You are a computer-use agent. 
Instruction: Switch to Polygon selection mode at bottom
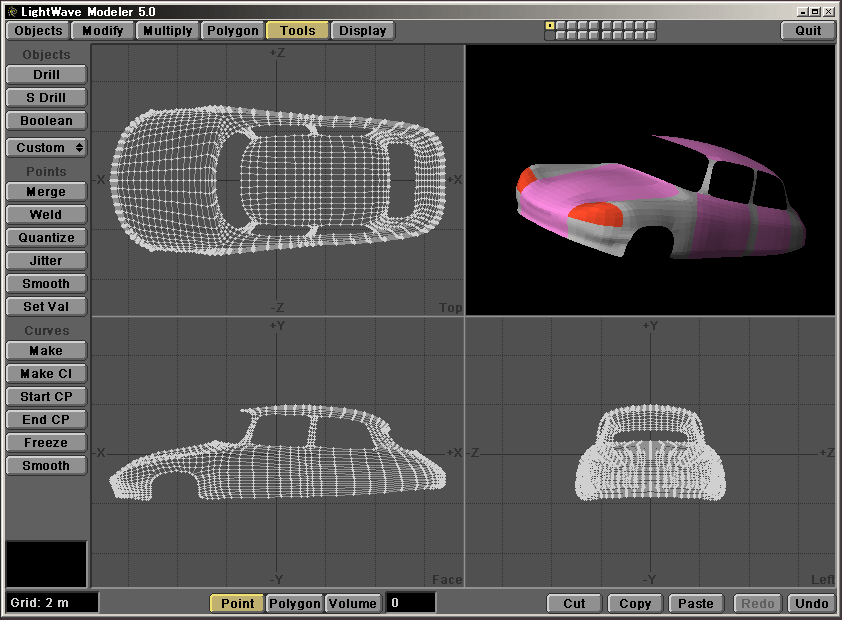294,603
